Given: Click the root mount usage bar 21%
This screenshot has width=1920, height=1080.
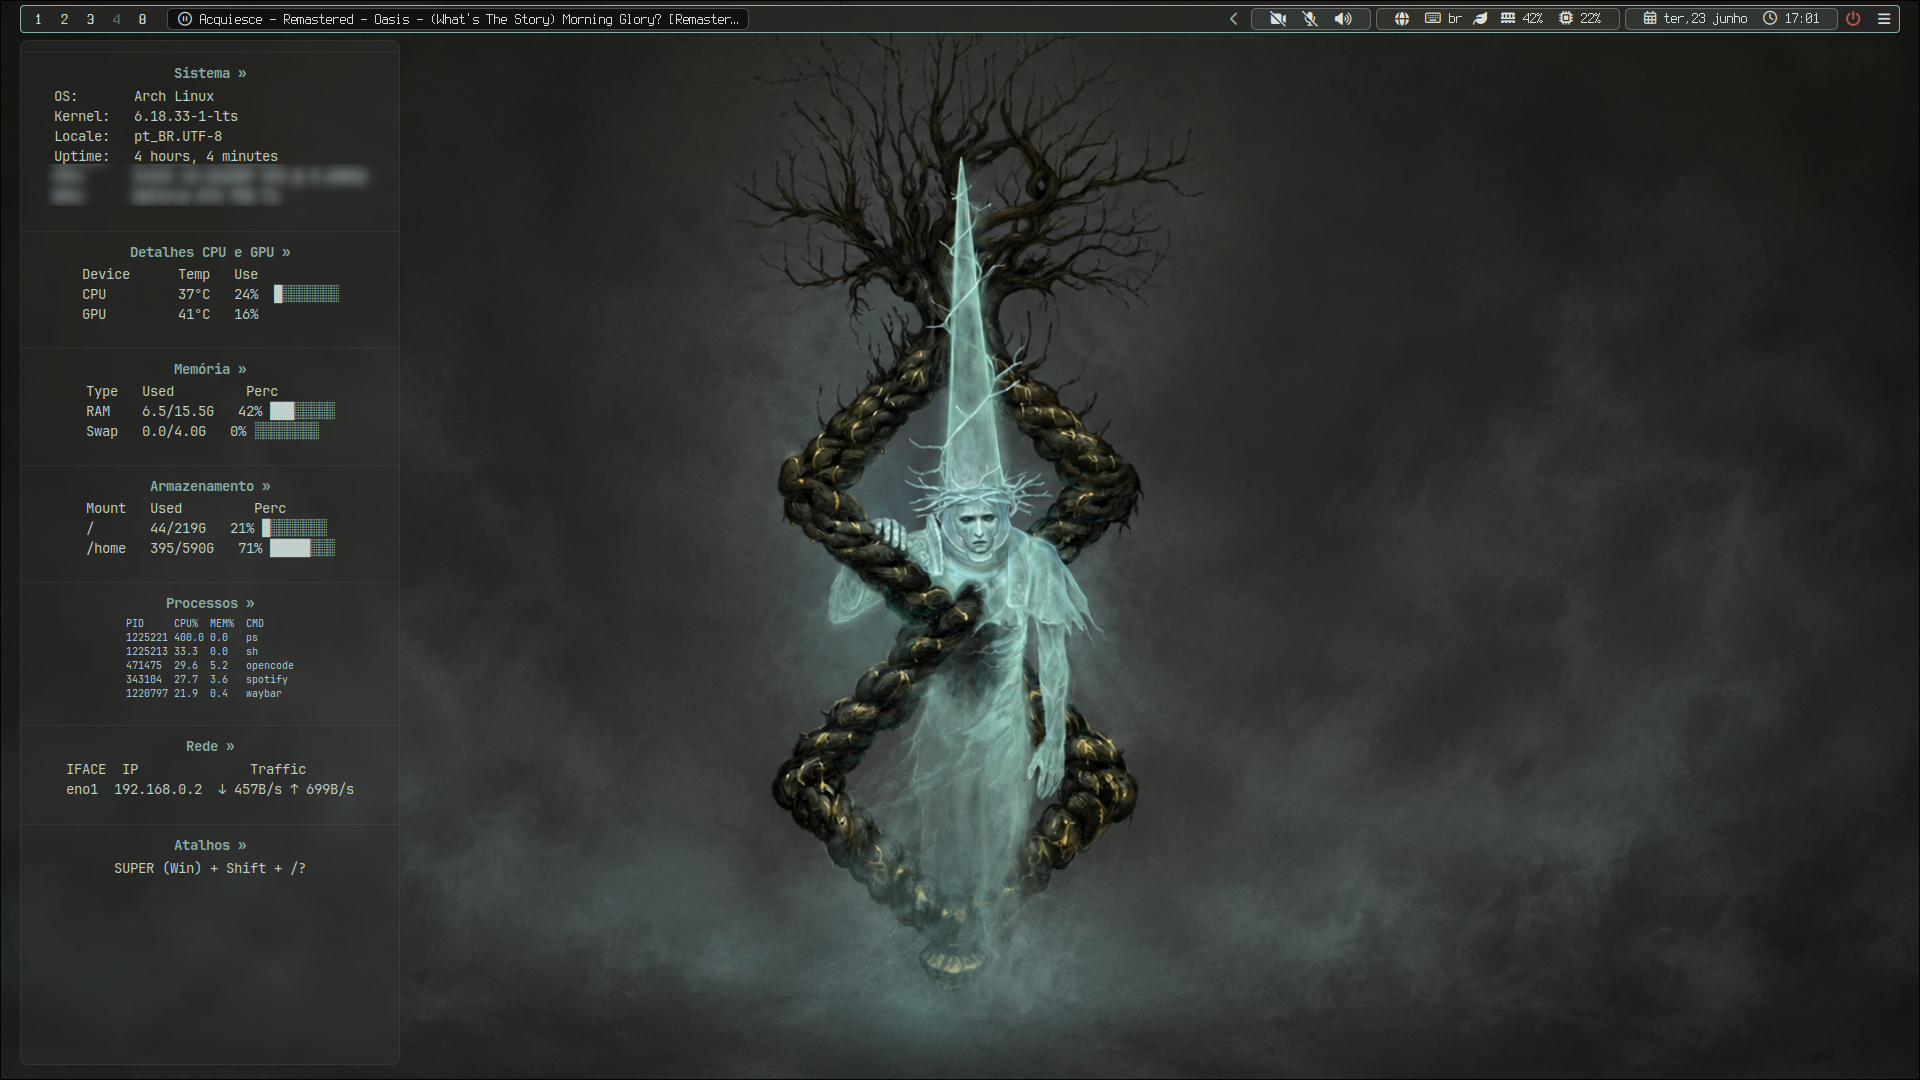Looking at the screenshot, I should (295, 528).
